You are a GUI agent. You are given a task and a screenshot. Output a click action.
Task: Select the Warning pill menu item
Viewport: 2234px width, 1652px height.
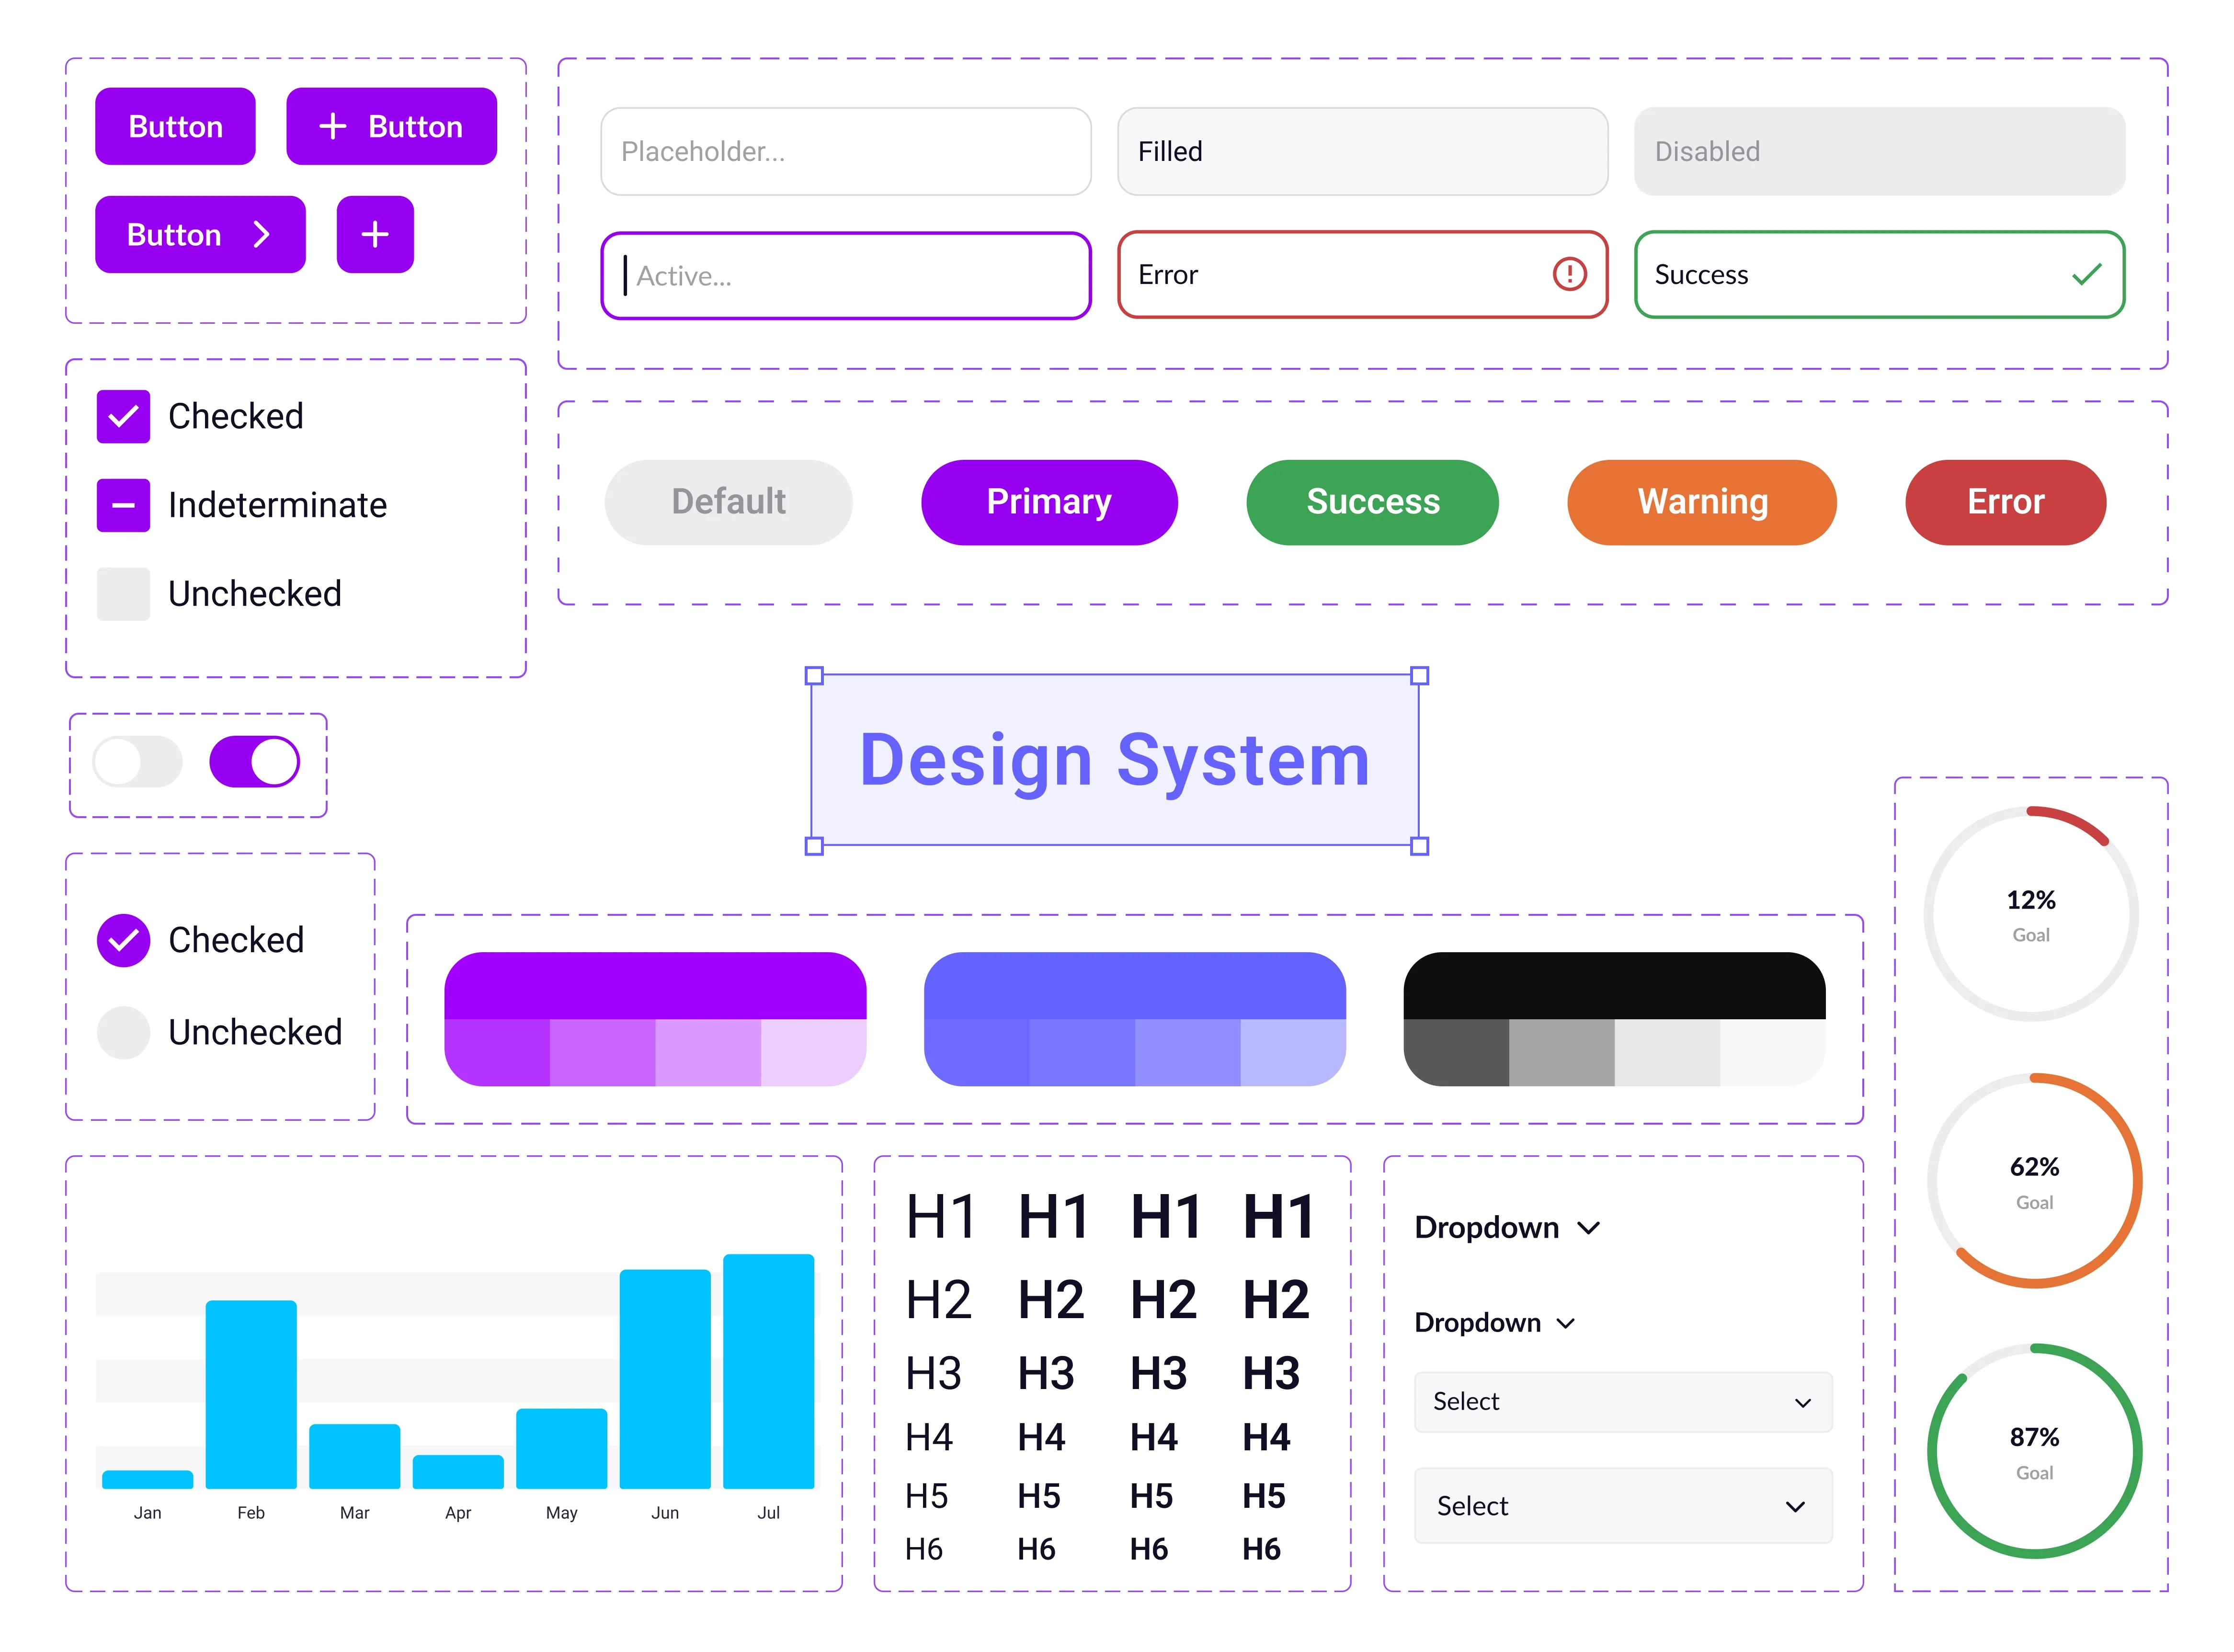click(x=1701, y=501)
